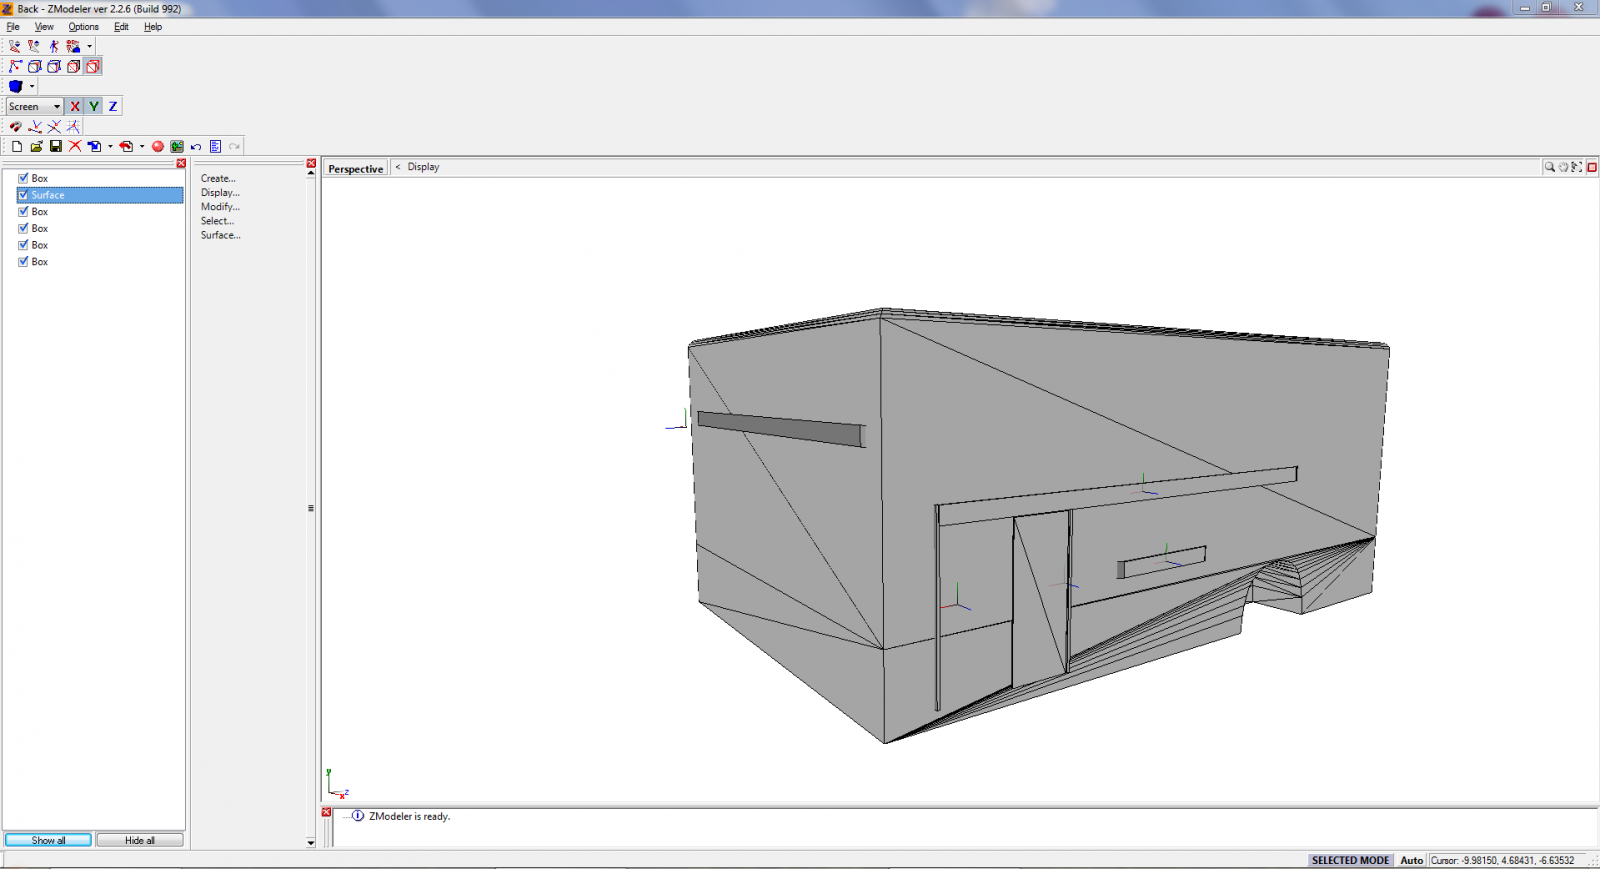
Task: Click the save floppy disk icon
Action: (x=56, y=146)
